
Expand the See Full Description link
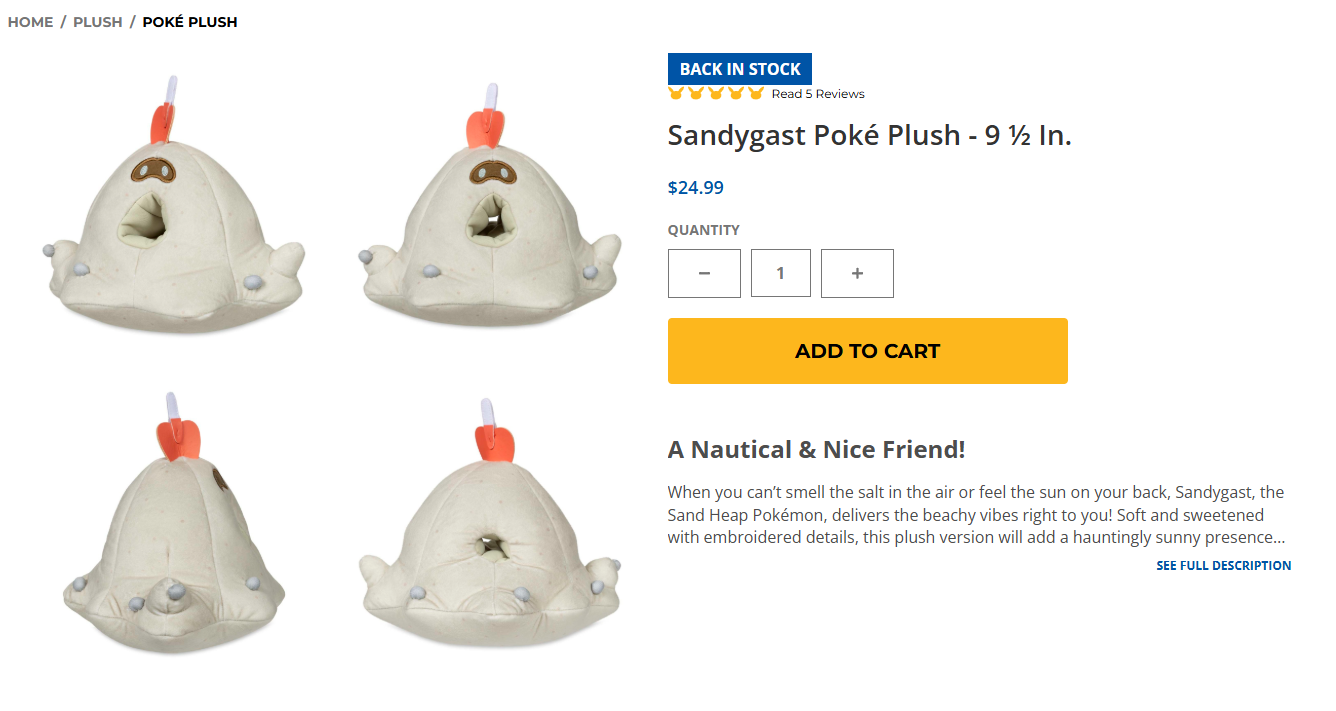tap(1224, 566)
